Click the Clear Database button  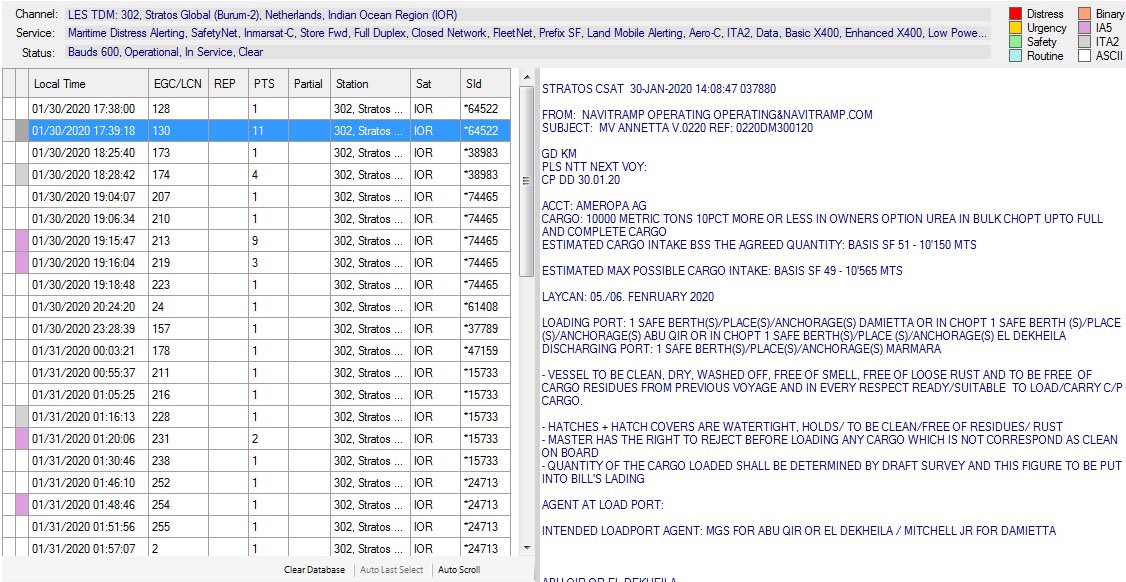pos(314,570)
